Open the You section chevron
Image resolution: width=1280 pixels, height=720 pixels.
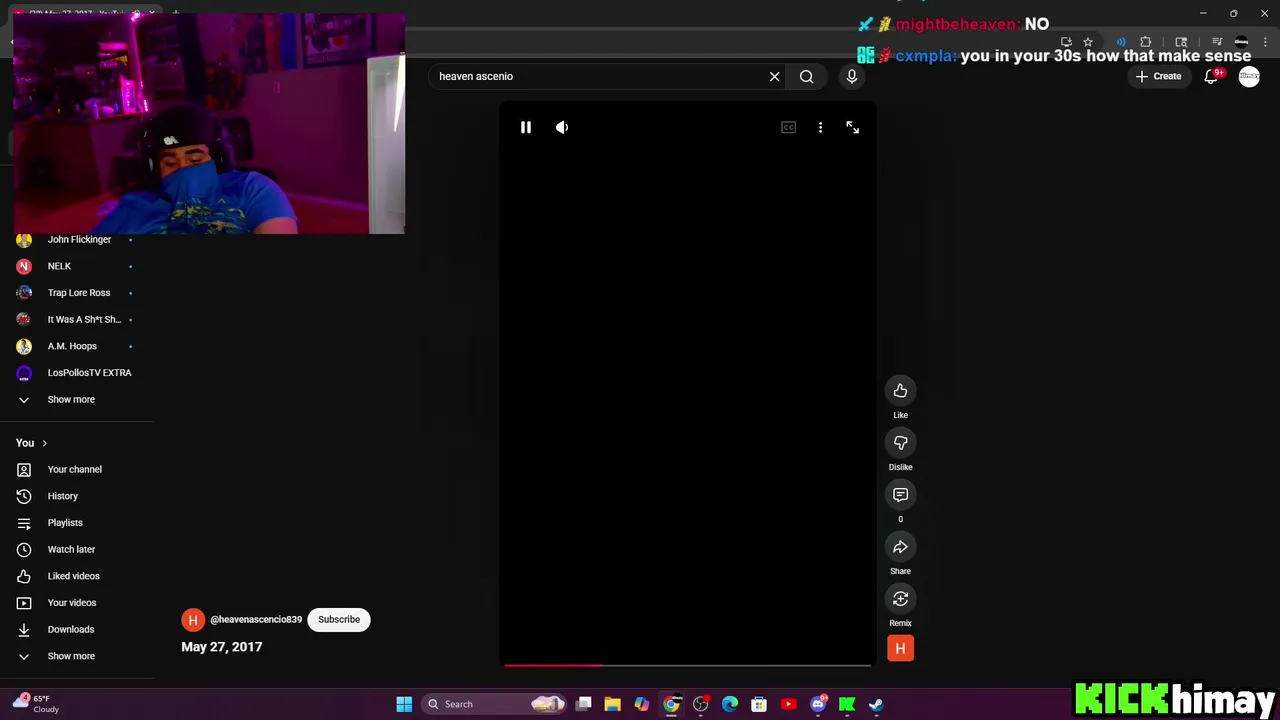[x=44, y=443]
